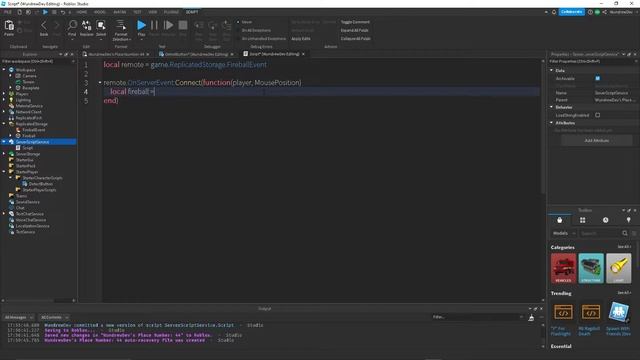Image resolution: width=640 pixels, height=360 pixels.
Task: Click the Script document icon under ServerScriptService
Action: (x=18, y=148)
